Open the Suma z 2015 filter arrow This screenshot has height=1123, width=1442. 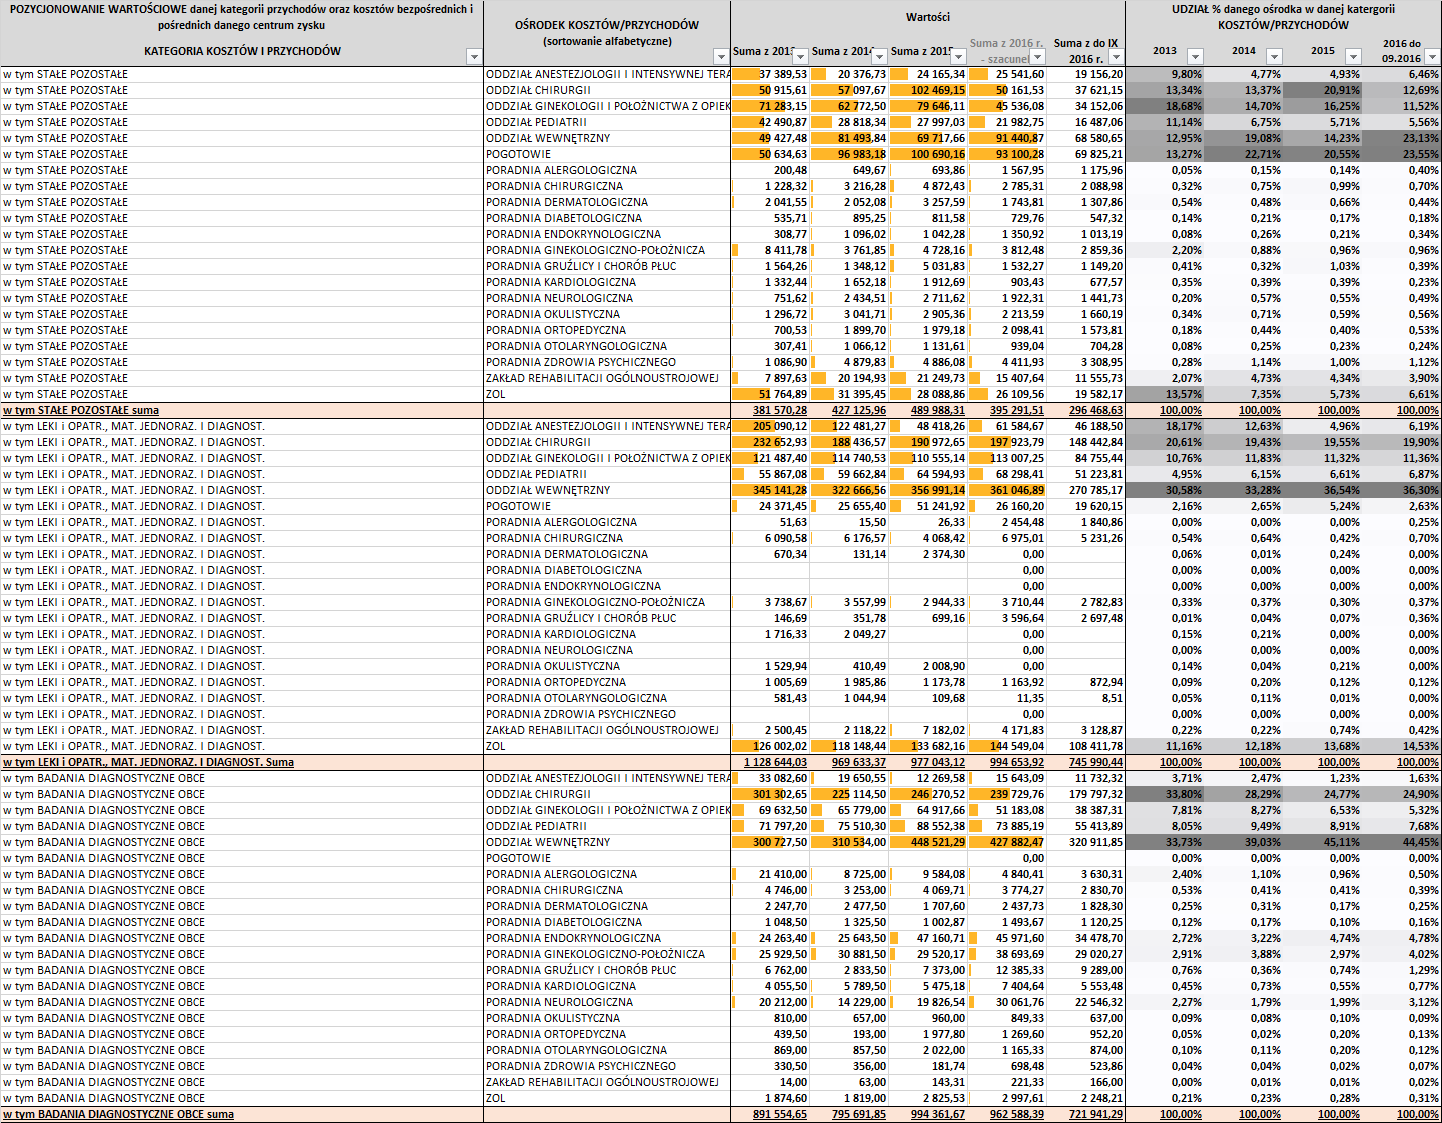(958, 57)
